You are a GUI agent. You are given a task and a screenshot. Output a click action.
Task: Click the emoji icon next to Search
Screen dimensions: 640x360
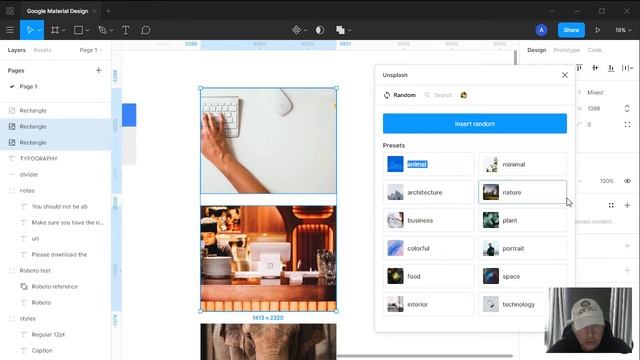point(464,95)
